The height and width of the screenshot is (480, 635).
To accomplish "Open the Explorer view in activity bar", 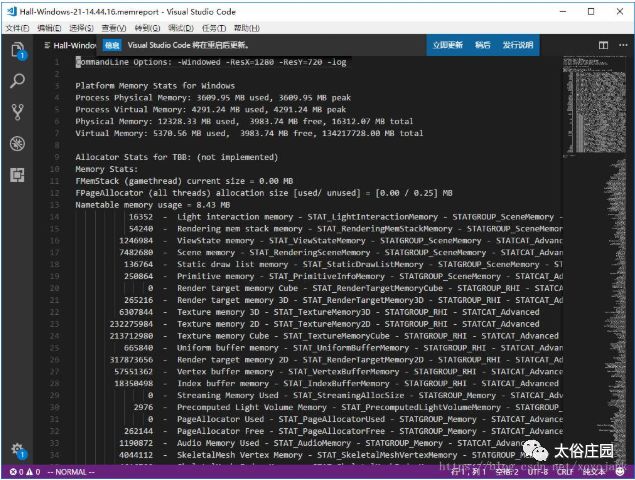I will pos(17,51).
